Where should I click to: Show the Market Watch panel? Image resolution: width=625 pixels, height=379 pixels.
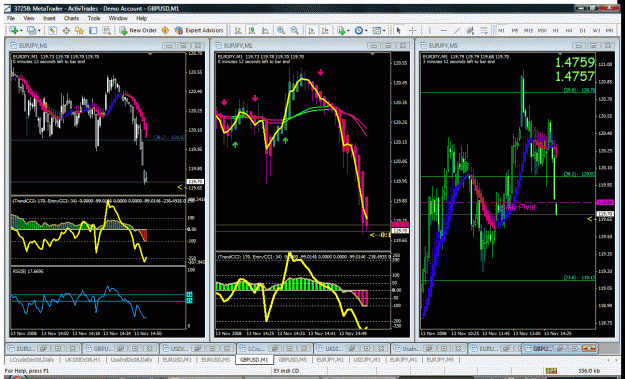pyautogui.click(x=53, y=30)
